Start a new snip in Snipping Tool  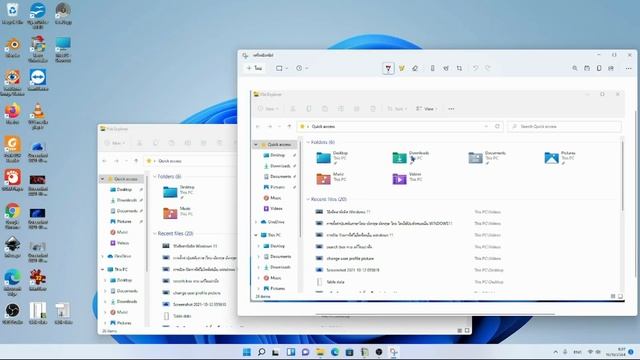coord(254,68)
